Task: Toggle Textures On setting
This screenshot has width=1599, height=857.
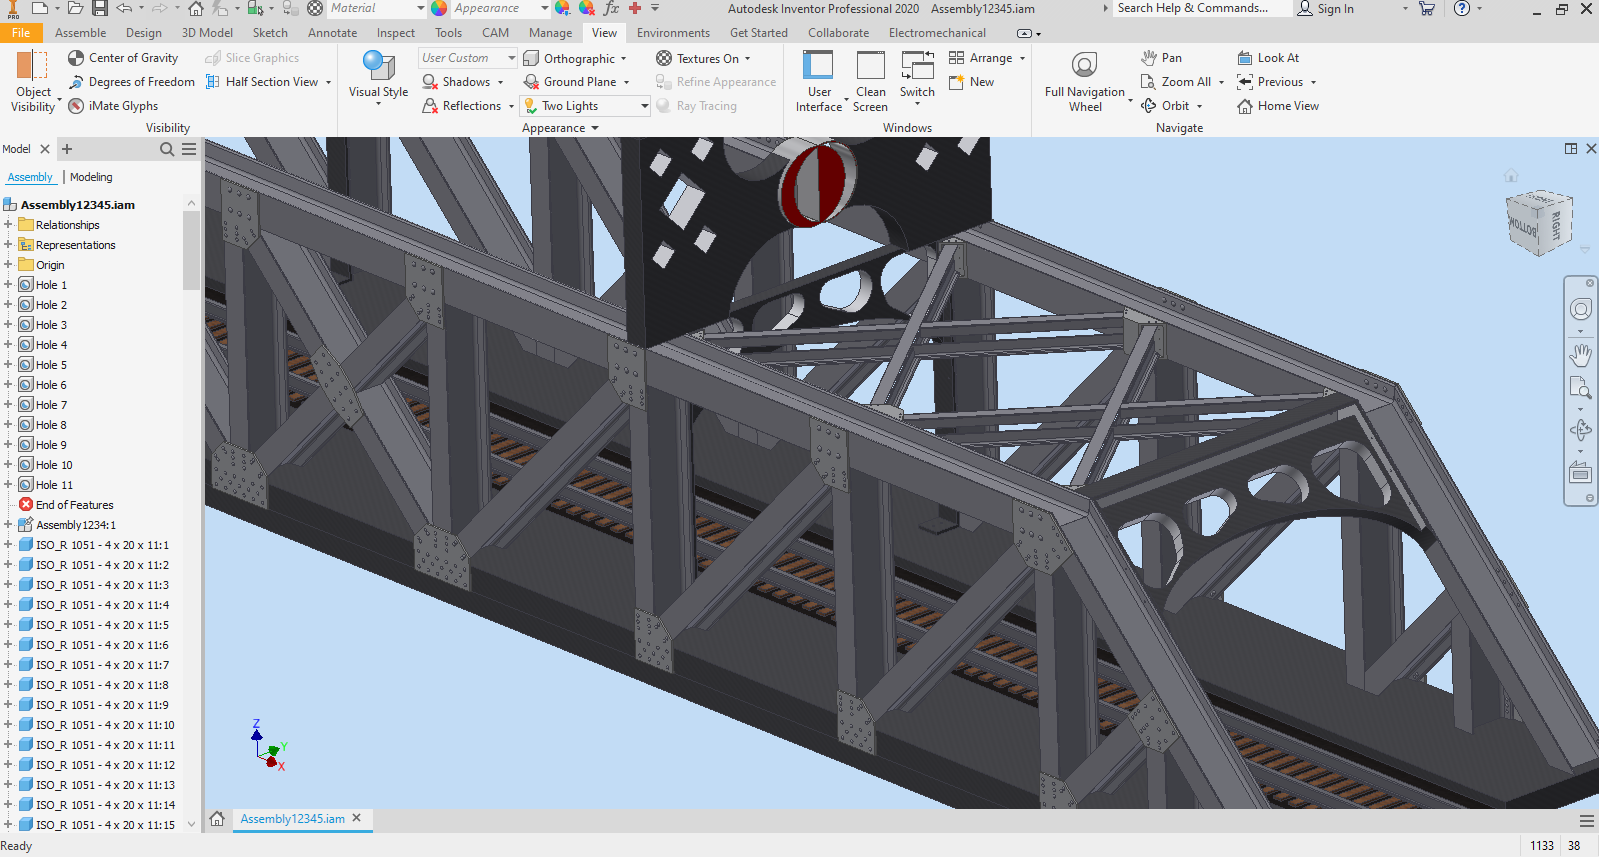Action: click(x=698, y=58)
